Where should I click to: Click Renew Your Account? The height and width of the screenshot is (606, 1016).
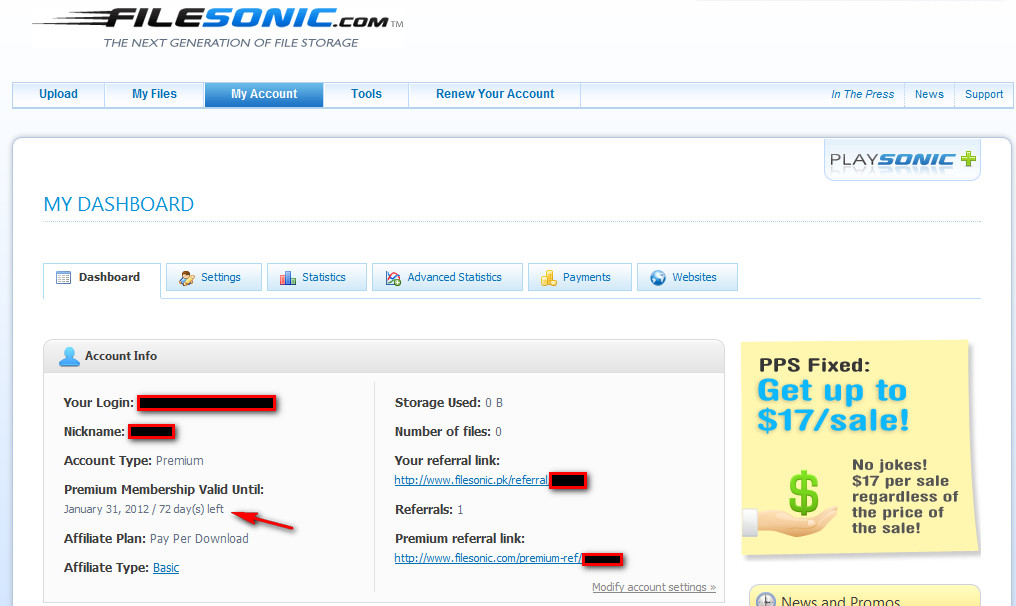click(x=495, y=94)
